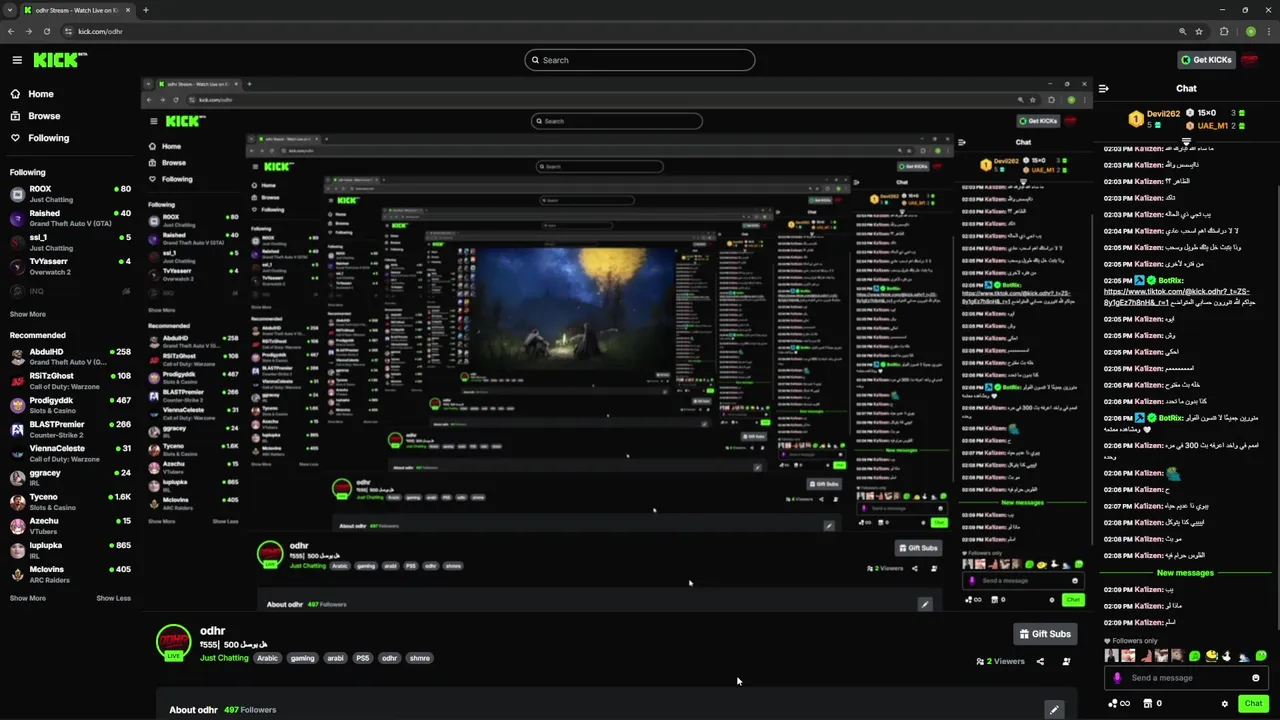Open TvYasserr channel in Following list
The width and height of the screenshot is (1280, 720).
(70, 266)
